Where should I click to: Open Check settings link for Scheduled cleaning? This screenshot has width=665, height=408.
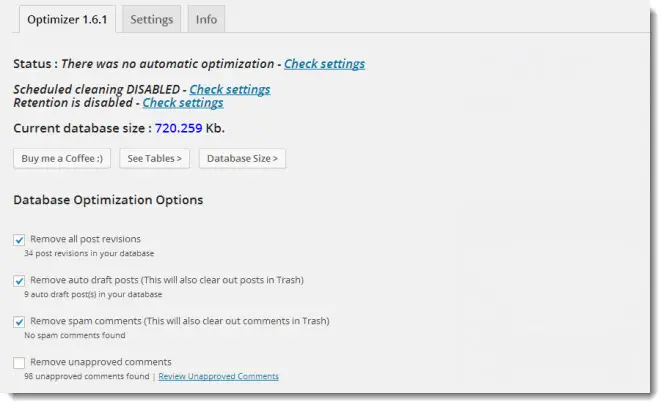coord(229,89)
